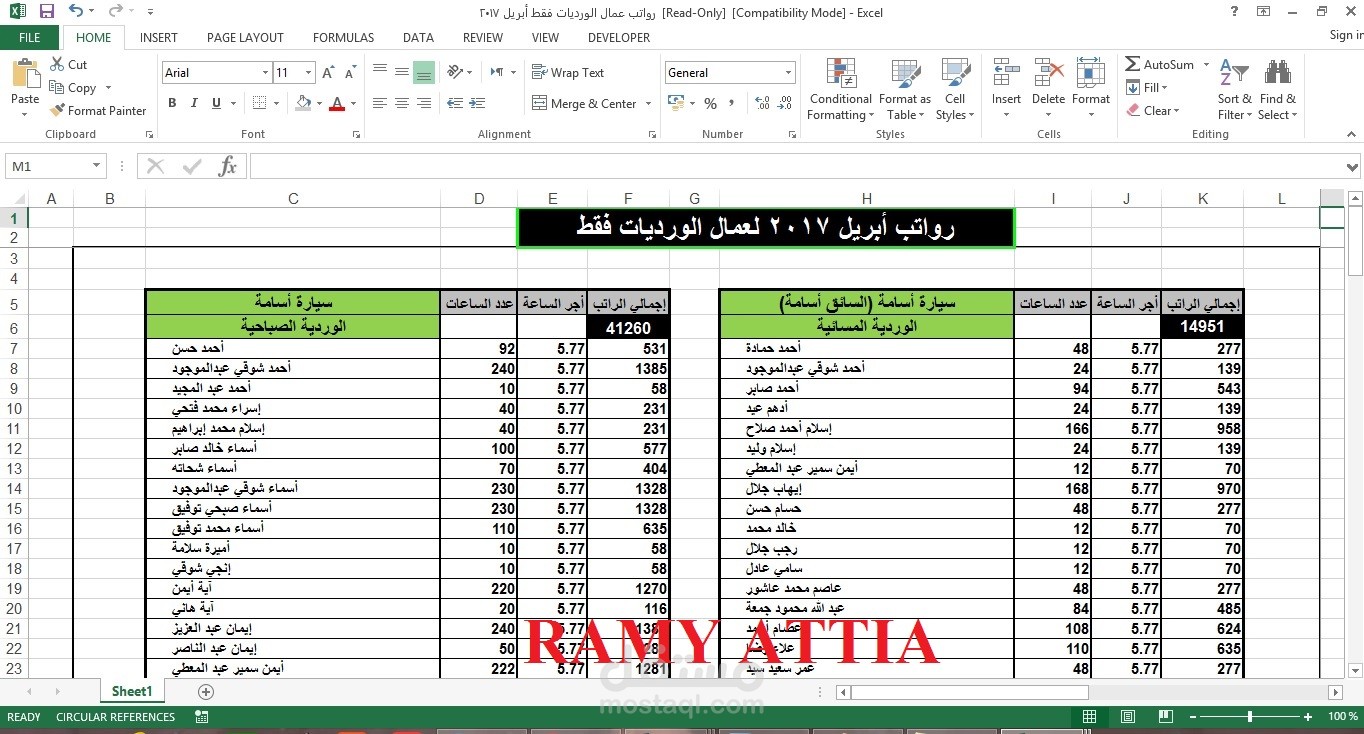Click the Insert cells icon
The image size is (1364, 734).
click(x=1006, y=75)
